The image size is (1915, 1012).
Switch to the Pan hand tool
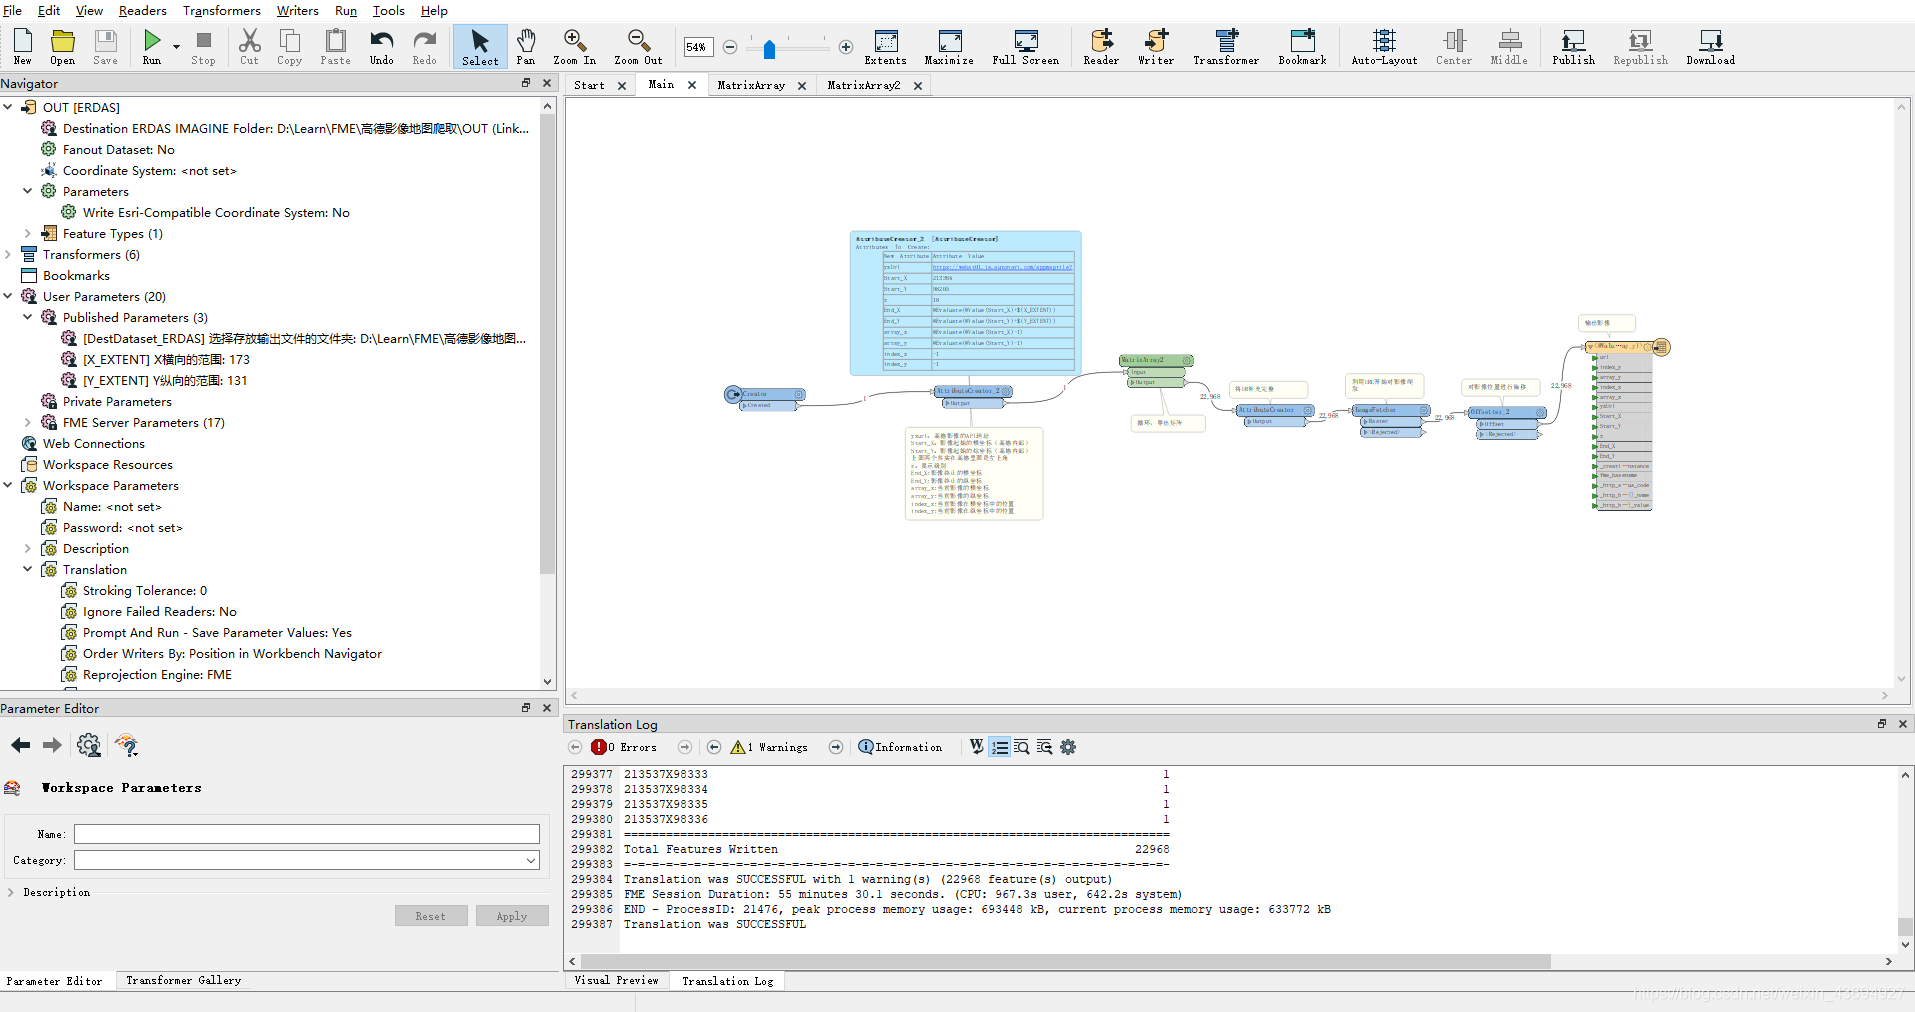[x=526, y=47]
